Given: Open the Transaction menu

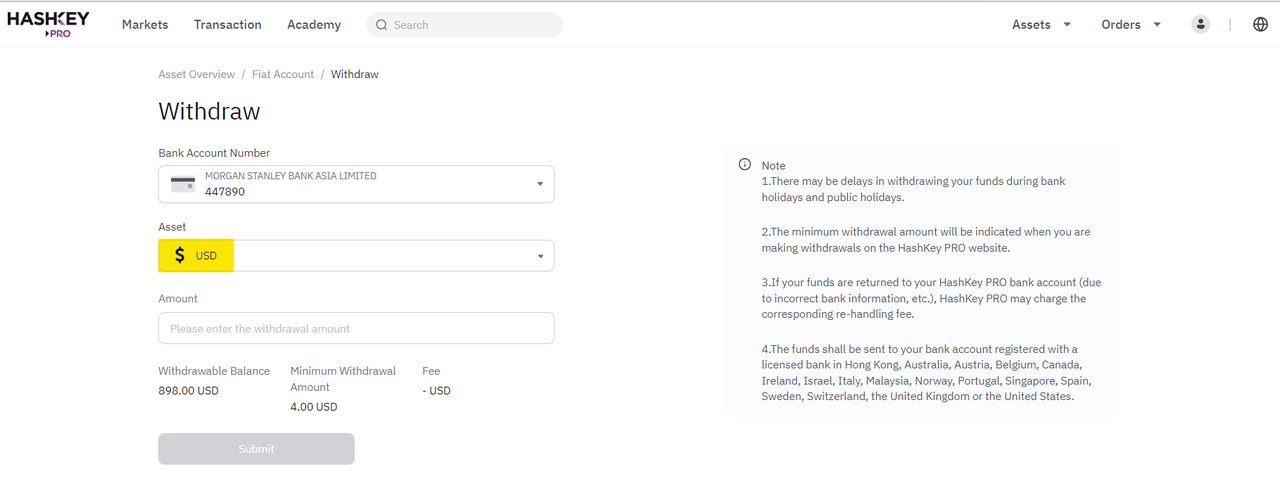Looking at the screenshot, I should click(x=228, y=24).
